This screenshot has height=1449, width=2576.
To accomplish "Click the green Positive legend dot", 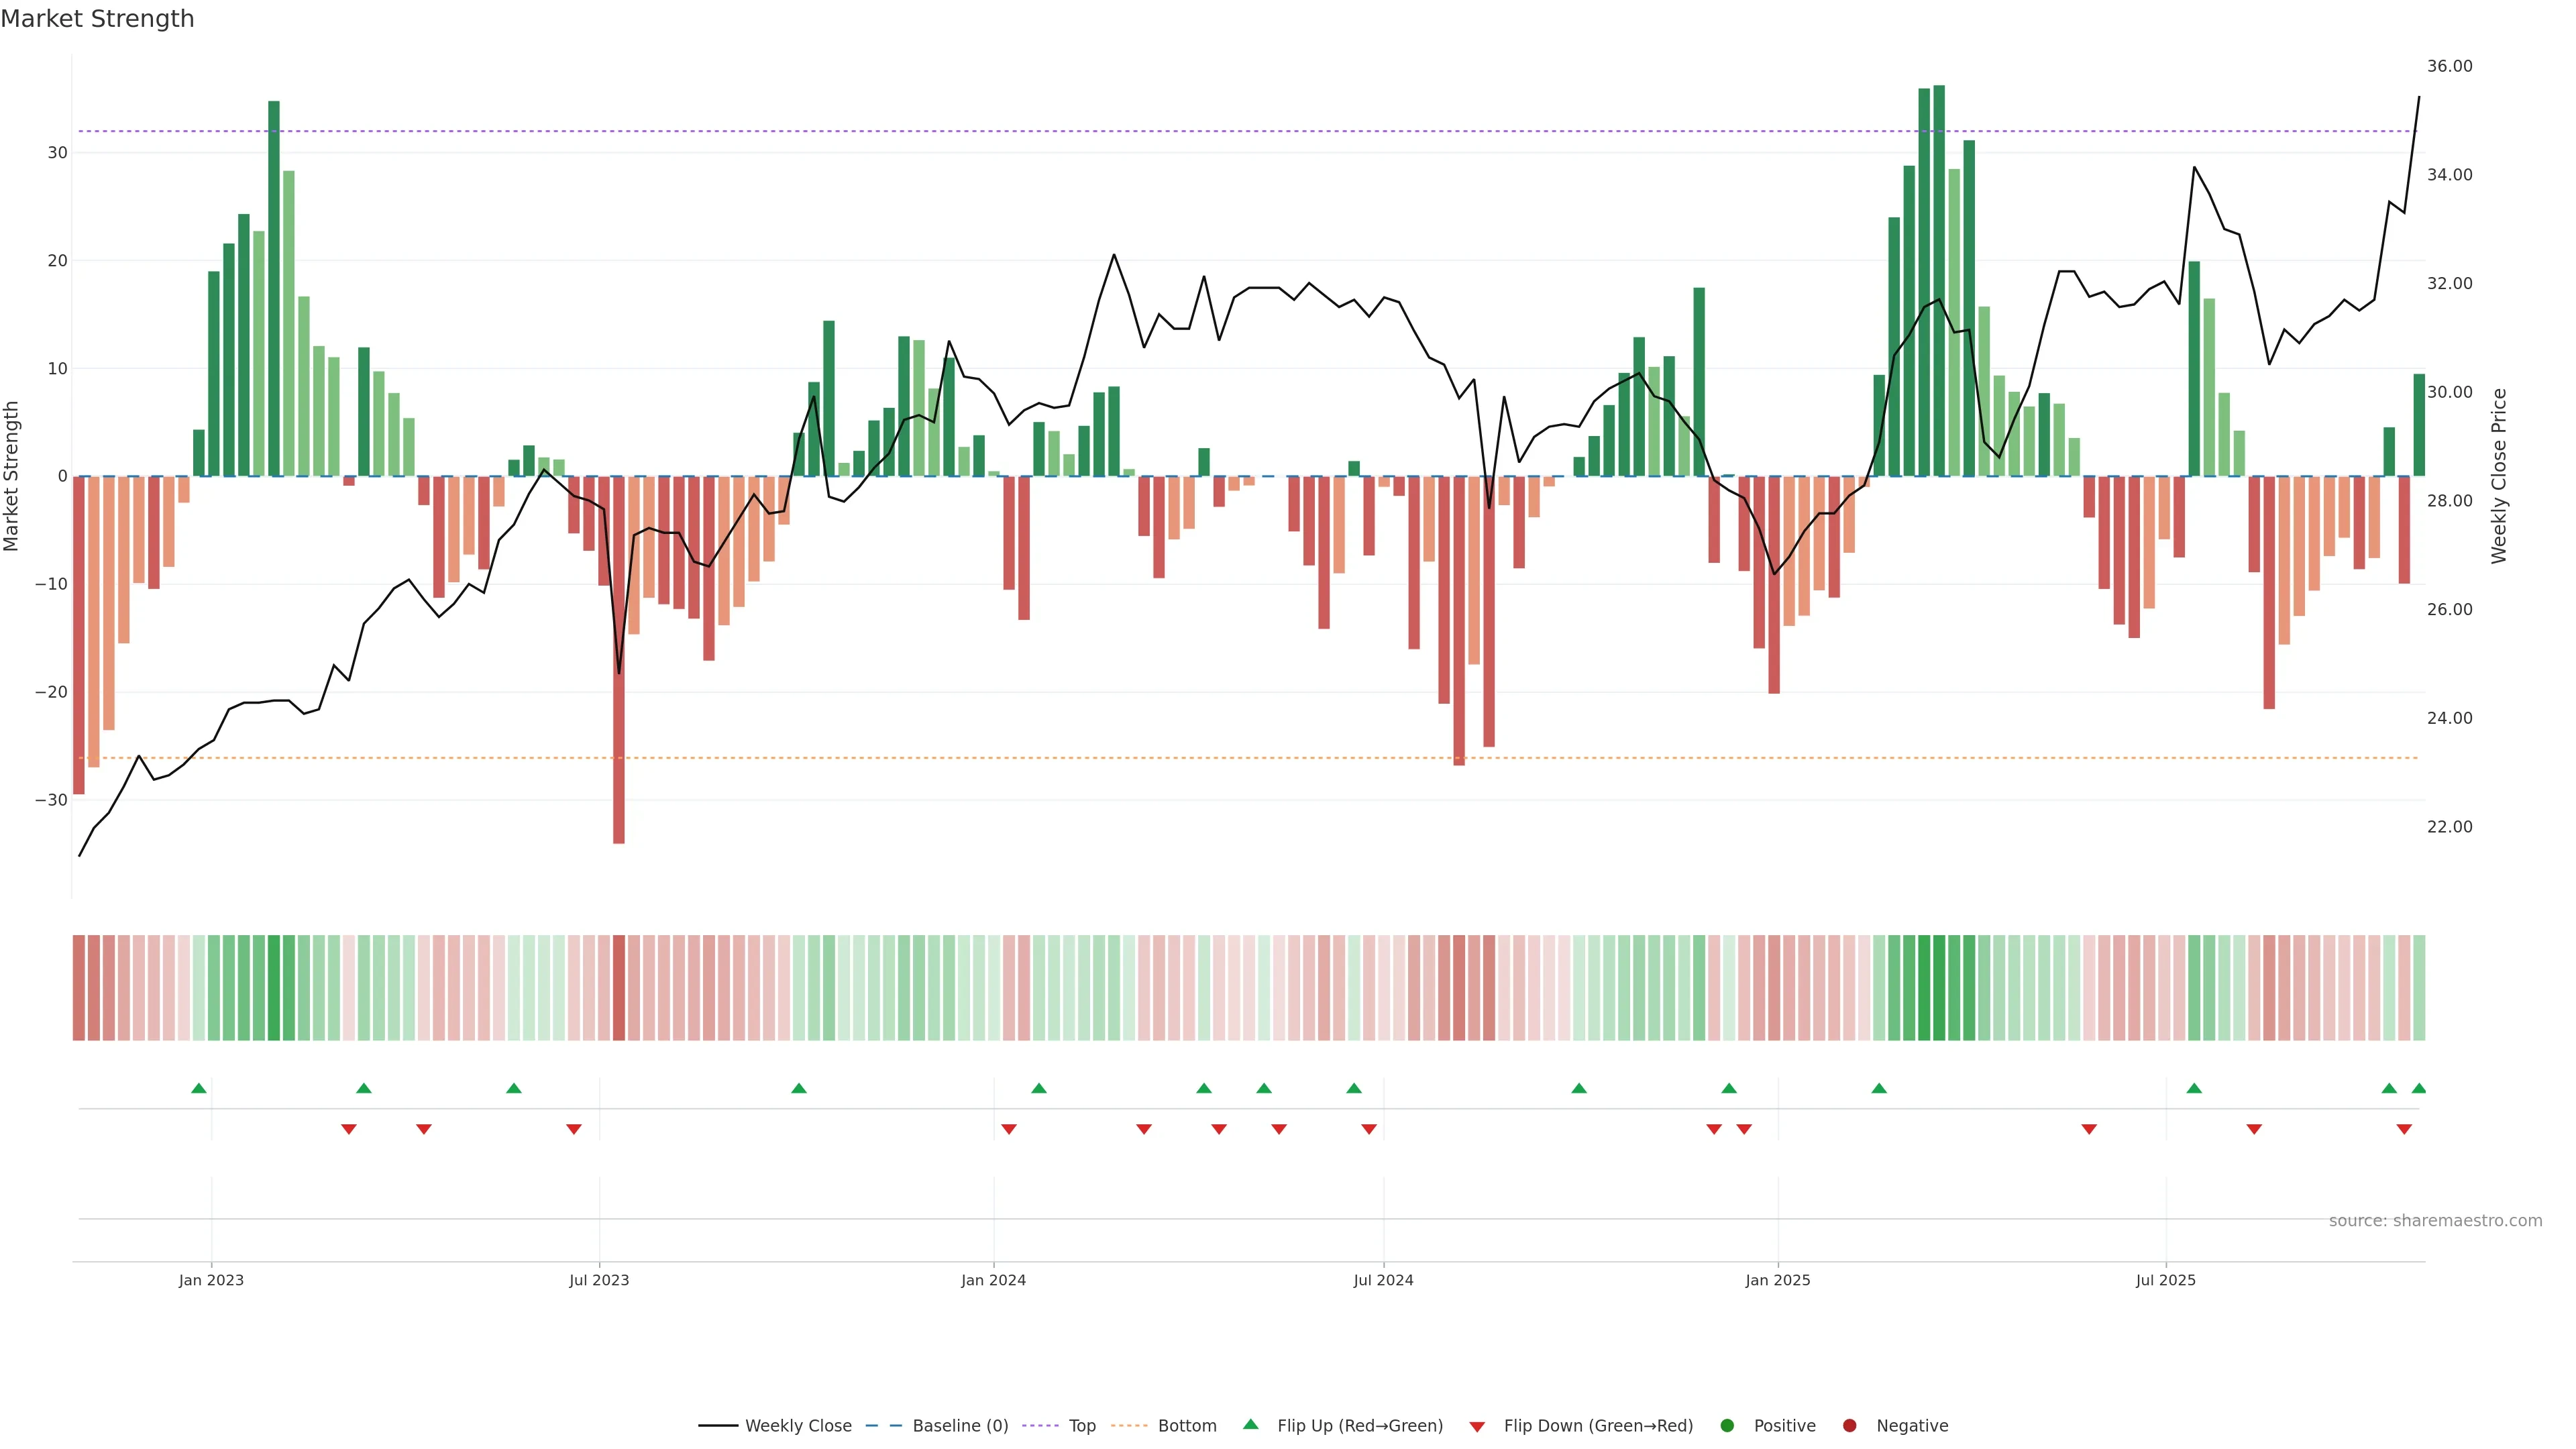I will tap(1727, 1426).
